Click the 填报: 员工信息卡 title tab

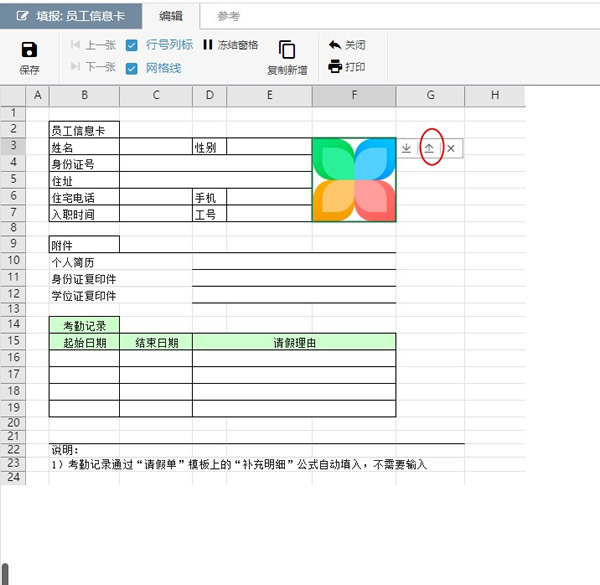click(x=72, y=16)
